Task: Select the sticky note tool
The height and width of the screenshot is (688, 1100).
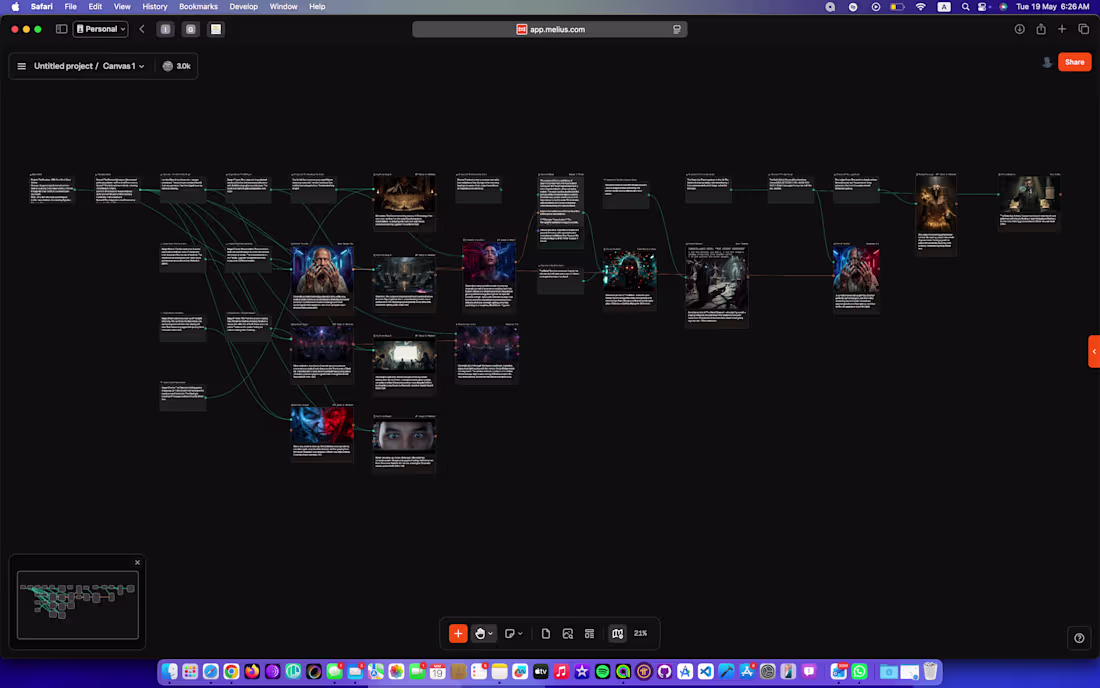Action: tap(510, 633)
